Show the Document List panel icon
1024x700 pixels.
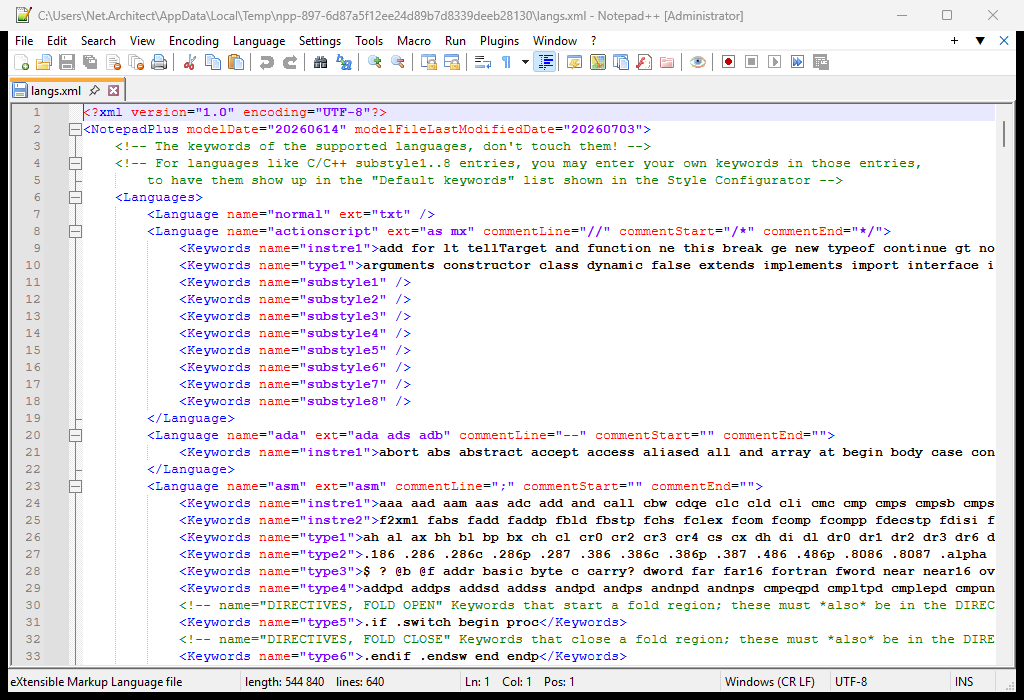(x=620, y=62)
